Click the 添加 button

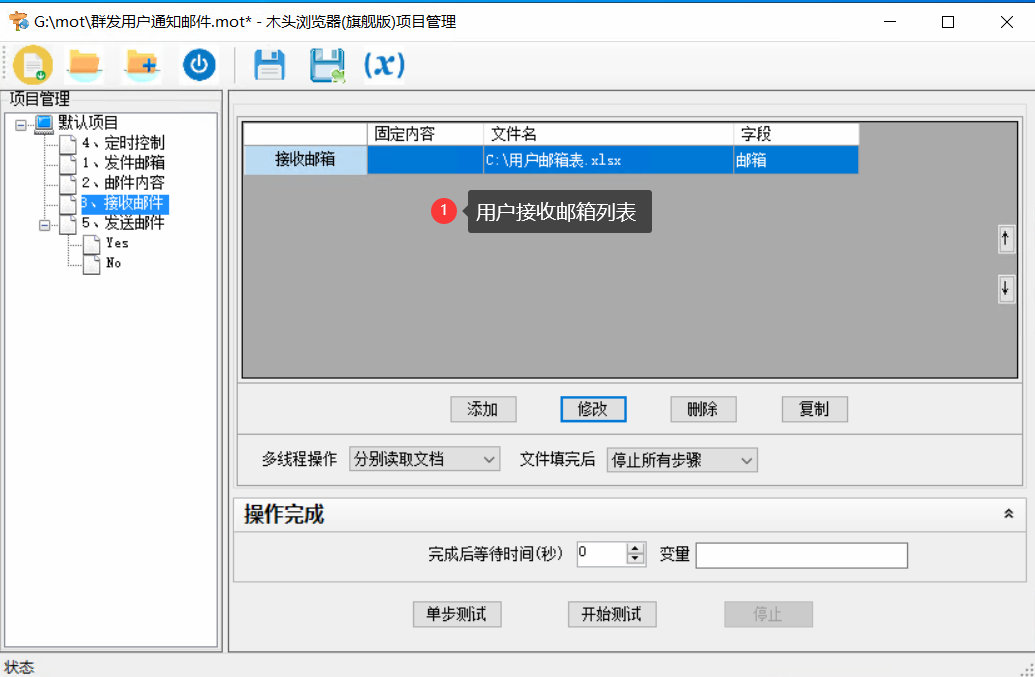483,409
